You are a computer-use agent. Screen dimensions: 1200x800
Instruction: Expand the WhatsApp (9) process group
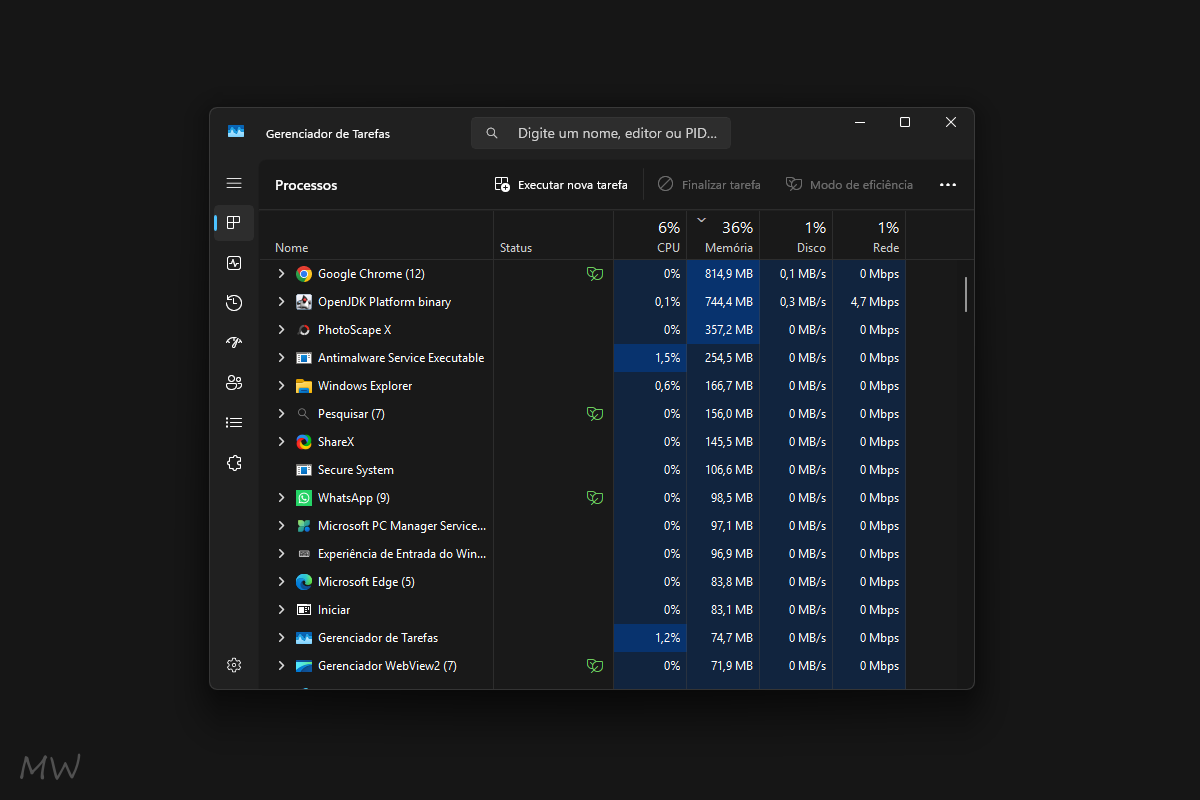click(x=281, y=498)
